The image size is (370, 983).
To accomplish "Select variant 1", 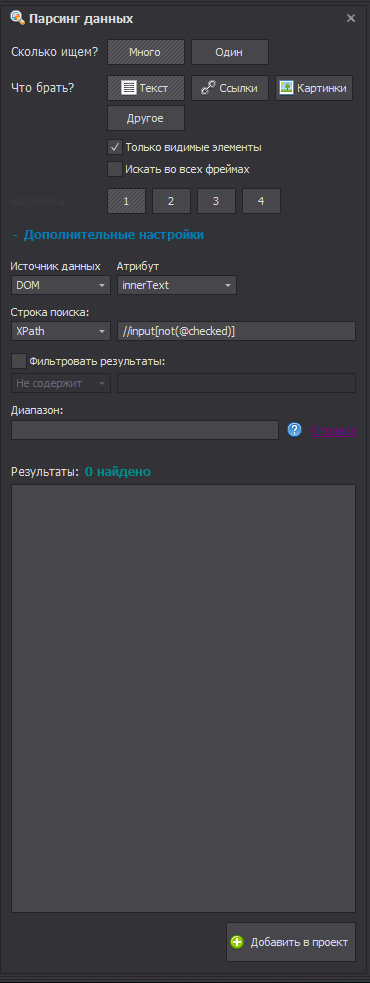I will [127, 201].
